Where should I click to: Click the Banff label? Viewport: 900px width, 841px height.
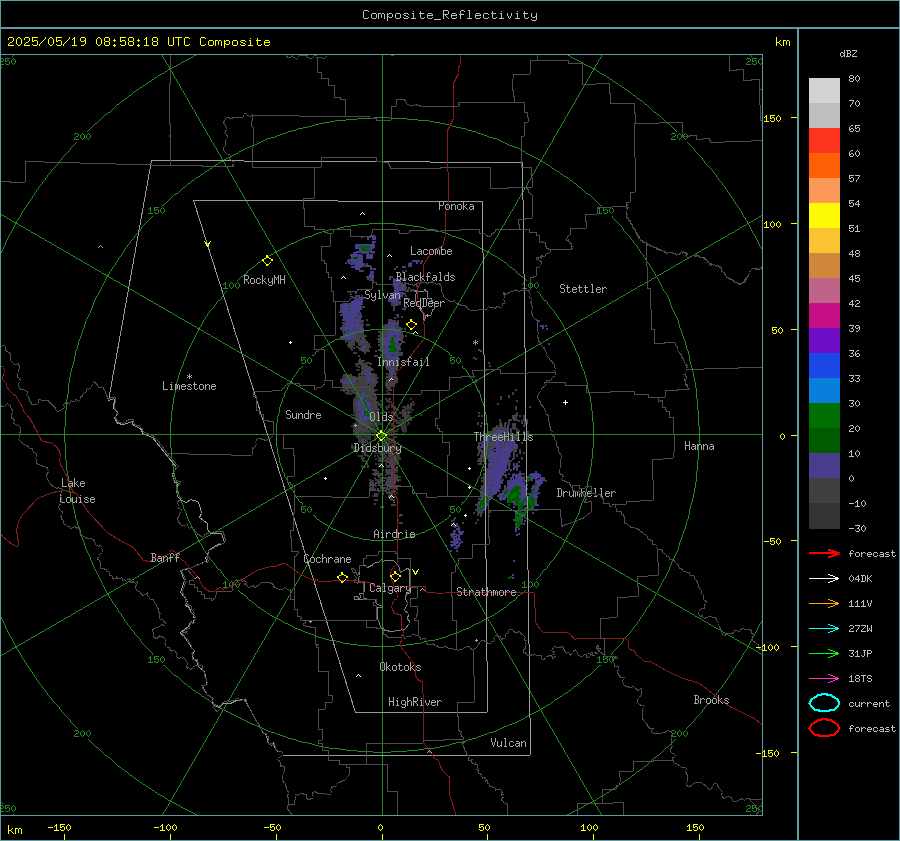(165, 557)
